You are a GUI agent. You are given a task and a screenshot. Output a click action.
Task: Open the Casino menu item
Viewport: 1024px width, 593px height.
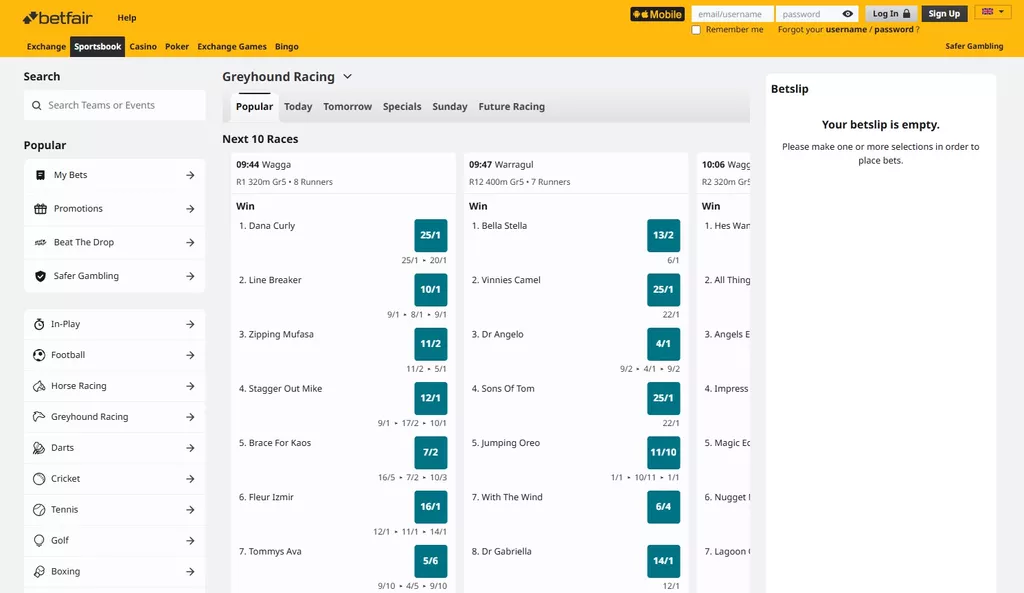point(143,46)
